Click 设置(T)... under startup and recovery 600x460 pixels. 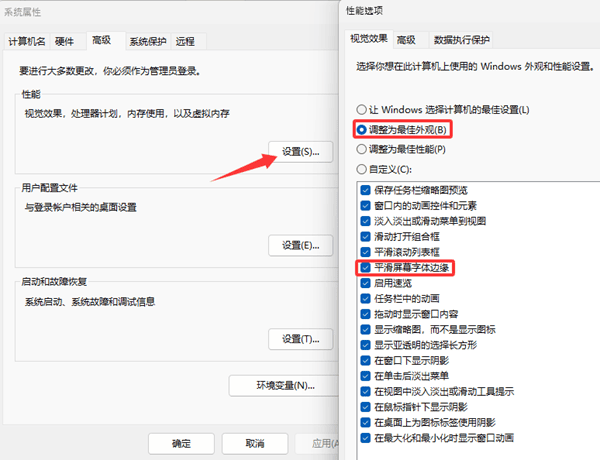(x=301, y=339)
